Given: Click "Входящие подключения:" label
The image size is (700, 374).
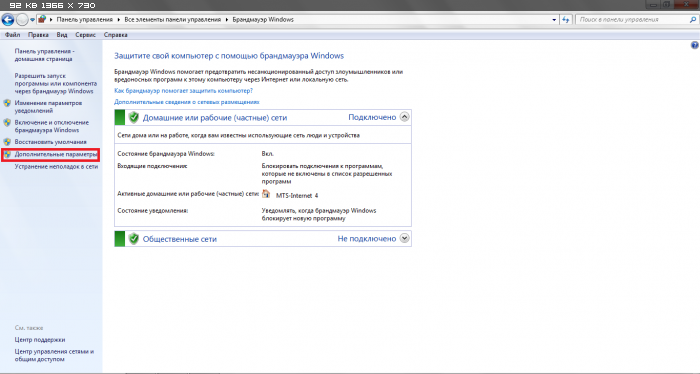Looking at the screenshot, I should pos(152,166).
